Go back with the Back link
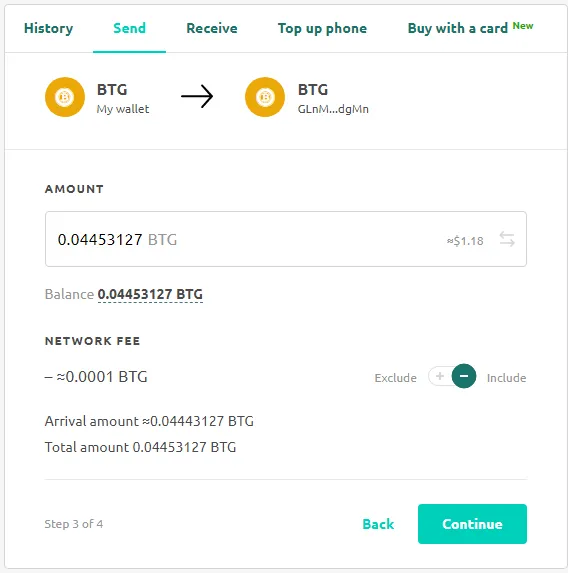The height and width of the screenshot is (573, 568). pyautogui.click(x=378, y=524)
